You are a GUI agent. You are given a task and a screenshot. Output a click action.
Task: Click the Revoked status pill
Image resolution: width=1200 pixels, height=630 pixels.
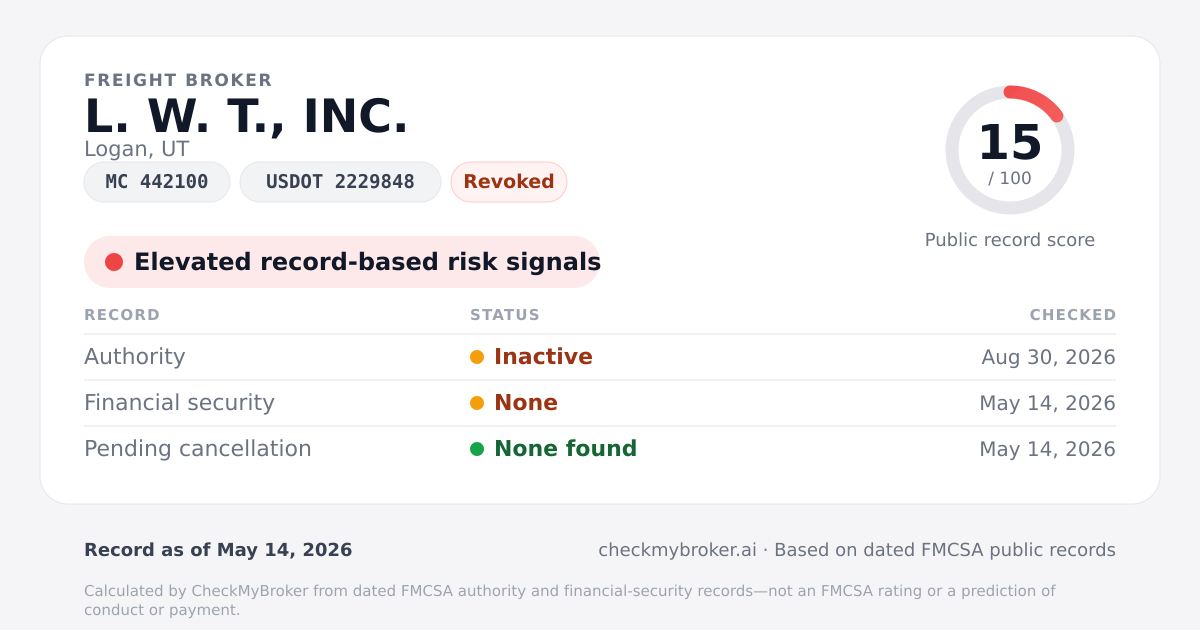tap(509, 182)
